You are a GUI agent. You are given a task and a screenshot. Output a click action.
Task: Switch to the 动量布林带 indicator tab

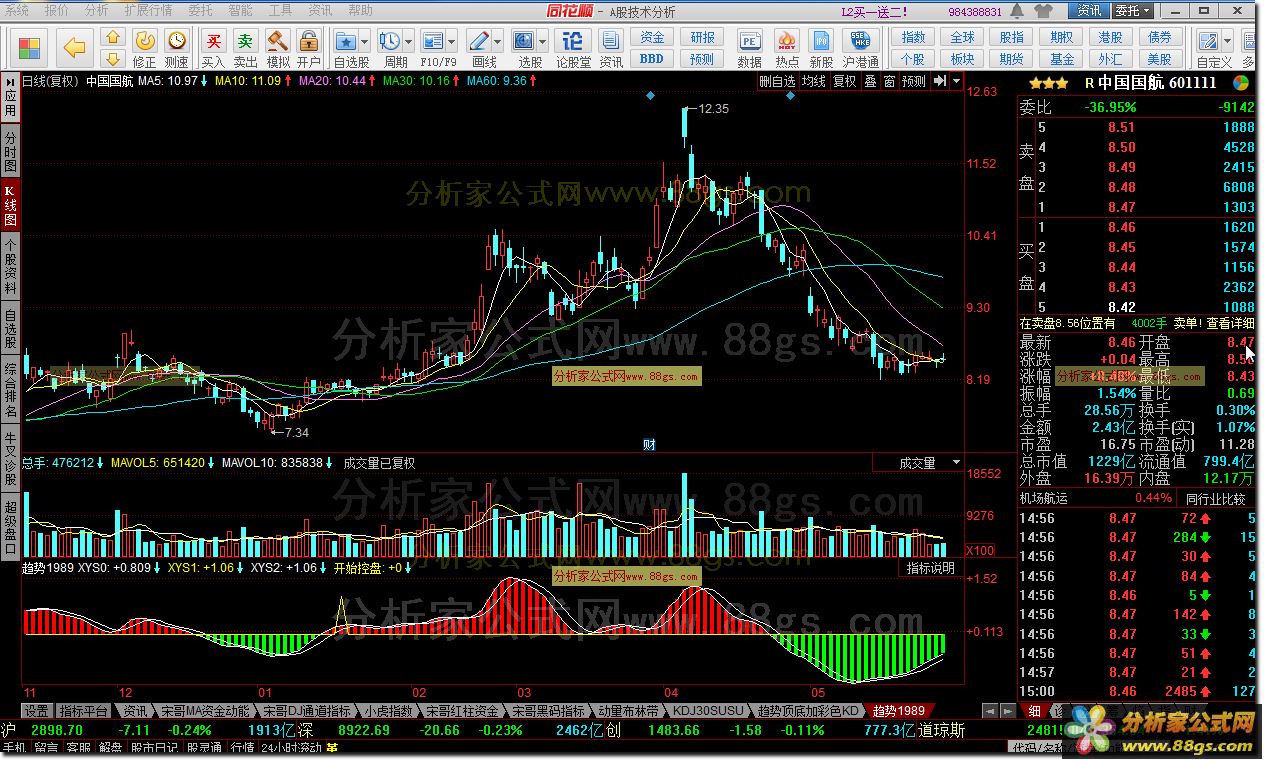628,711
